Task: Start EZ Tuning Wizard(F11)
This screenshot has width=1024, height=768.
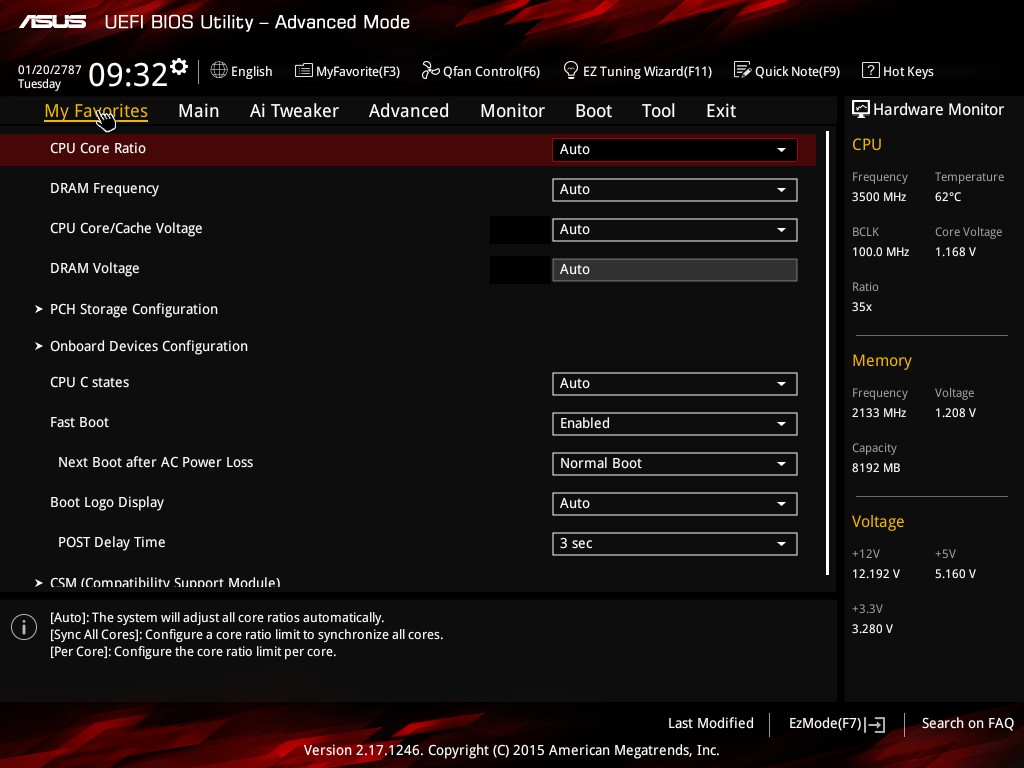Action: (637, 71)
